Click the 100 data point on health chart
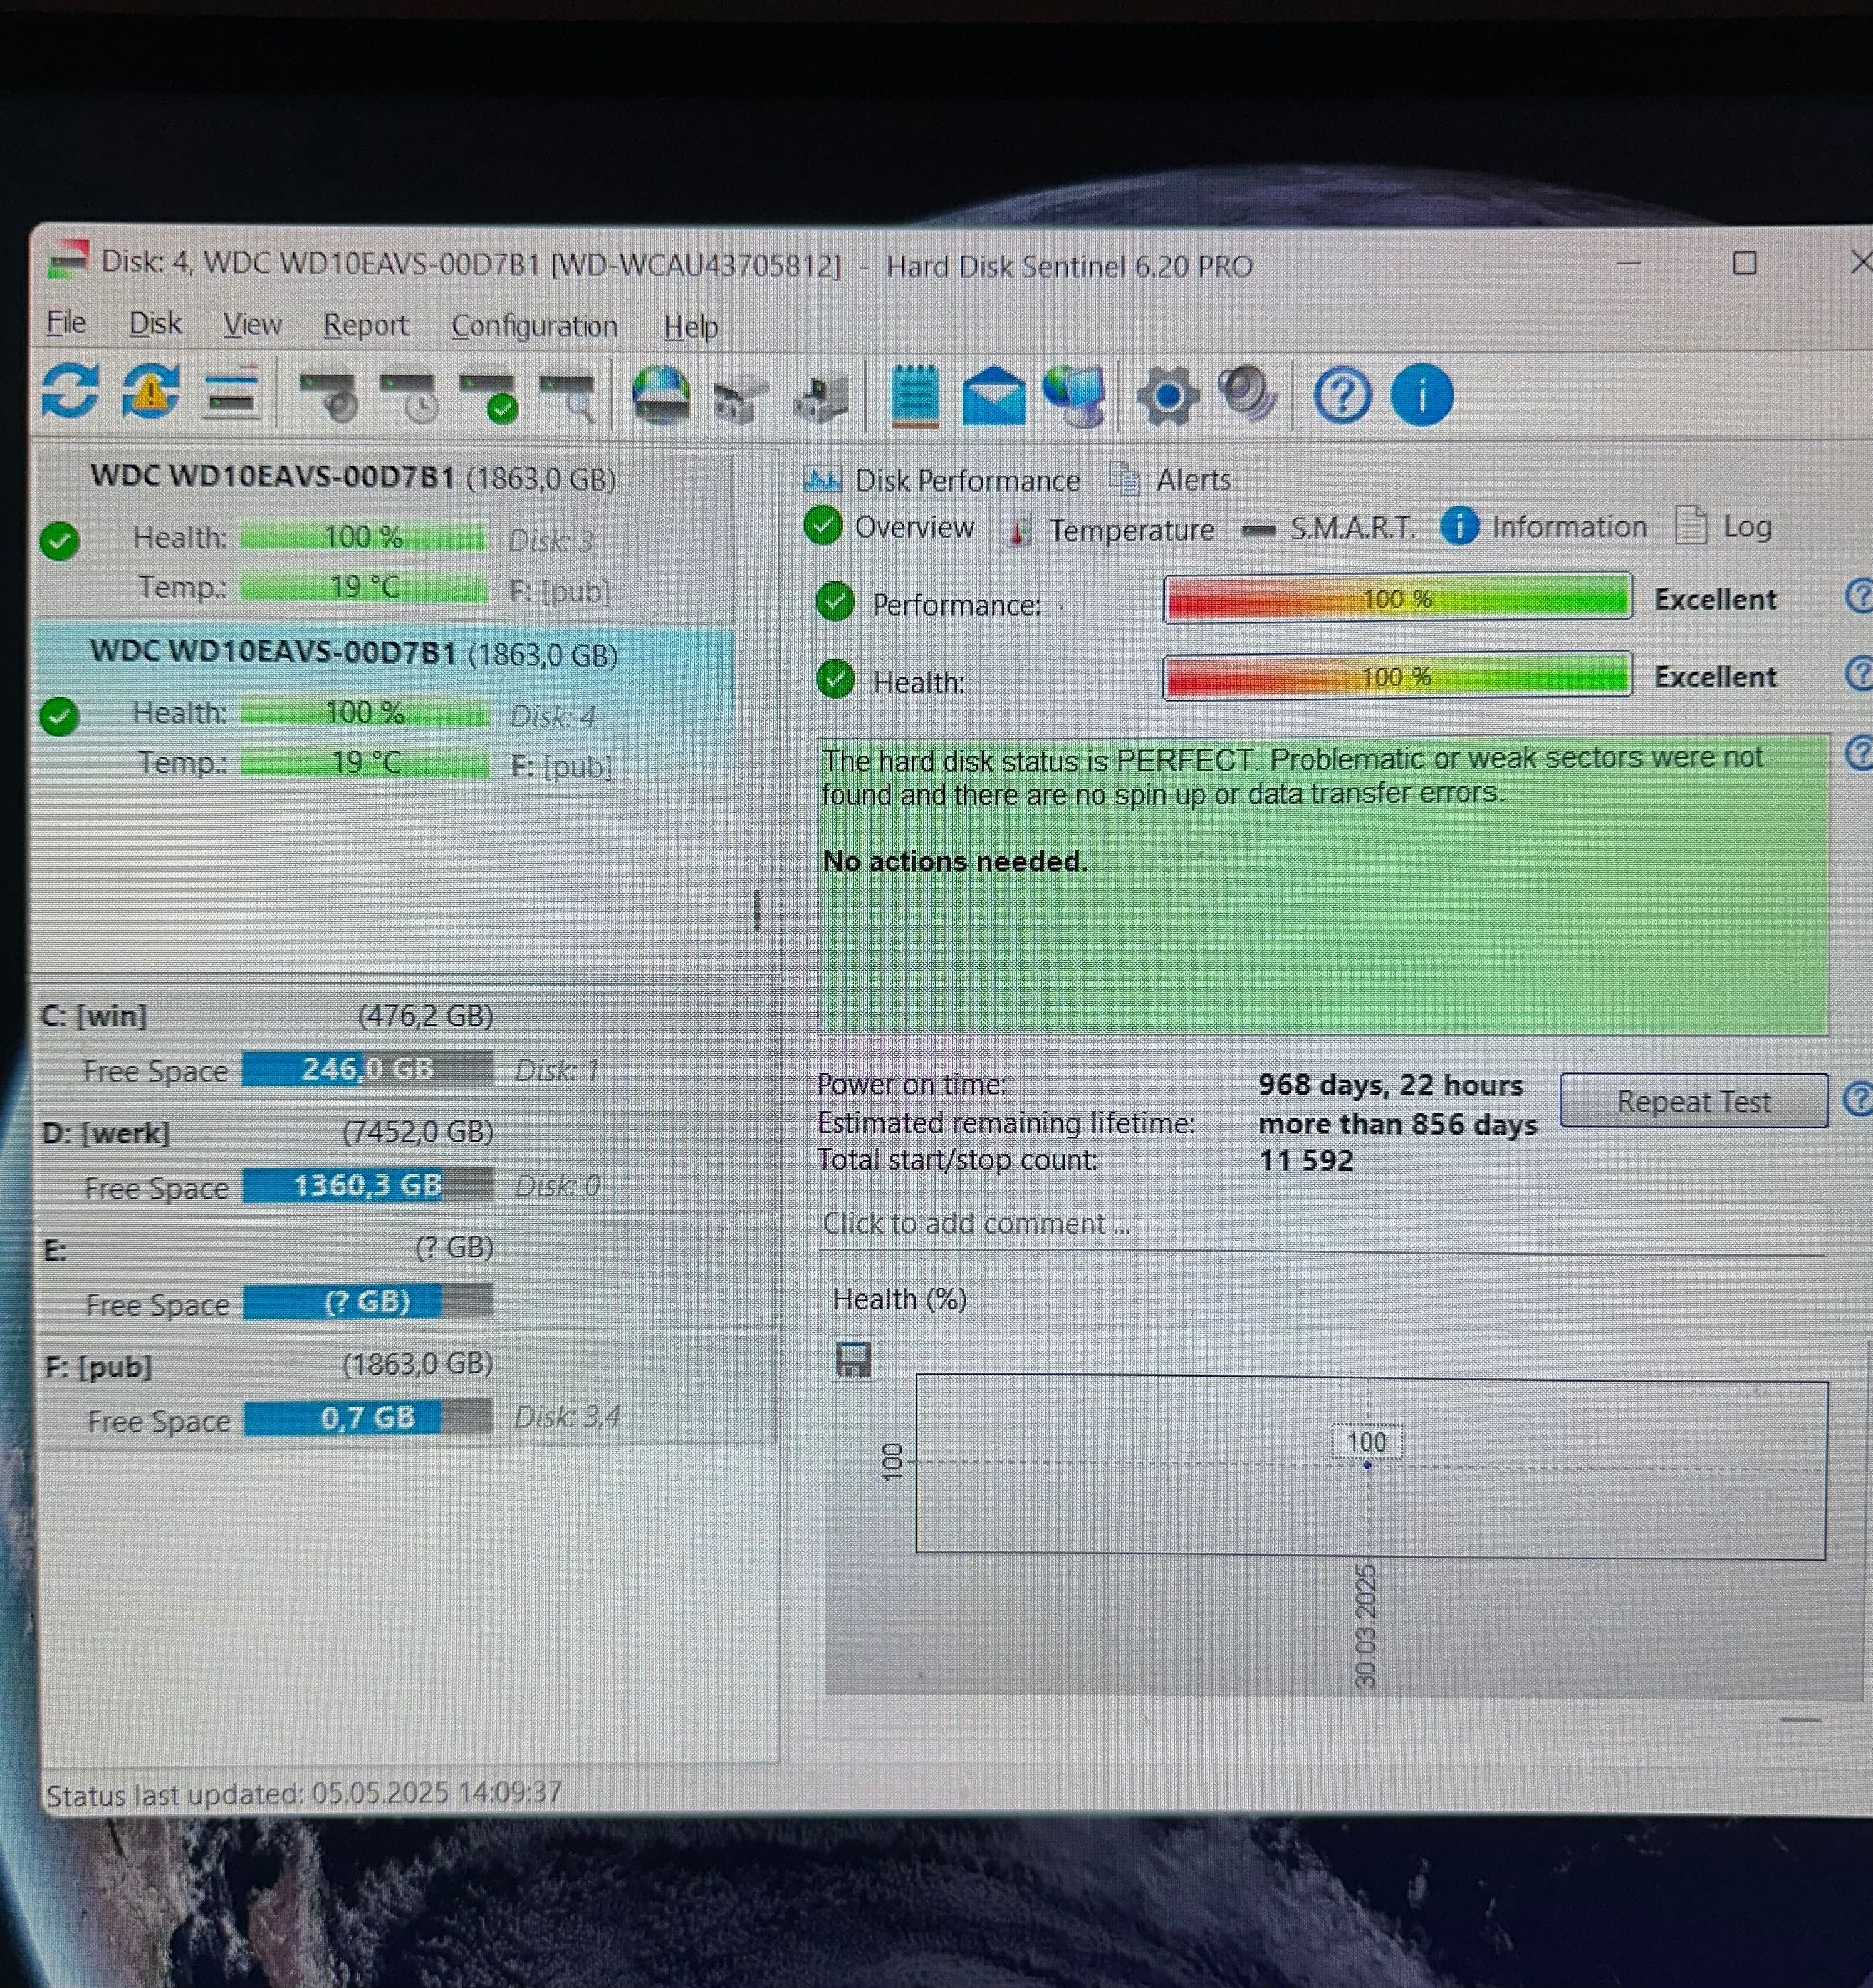Viewport: 1873px width, 1988px height. [x=1367, y=1465]
